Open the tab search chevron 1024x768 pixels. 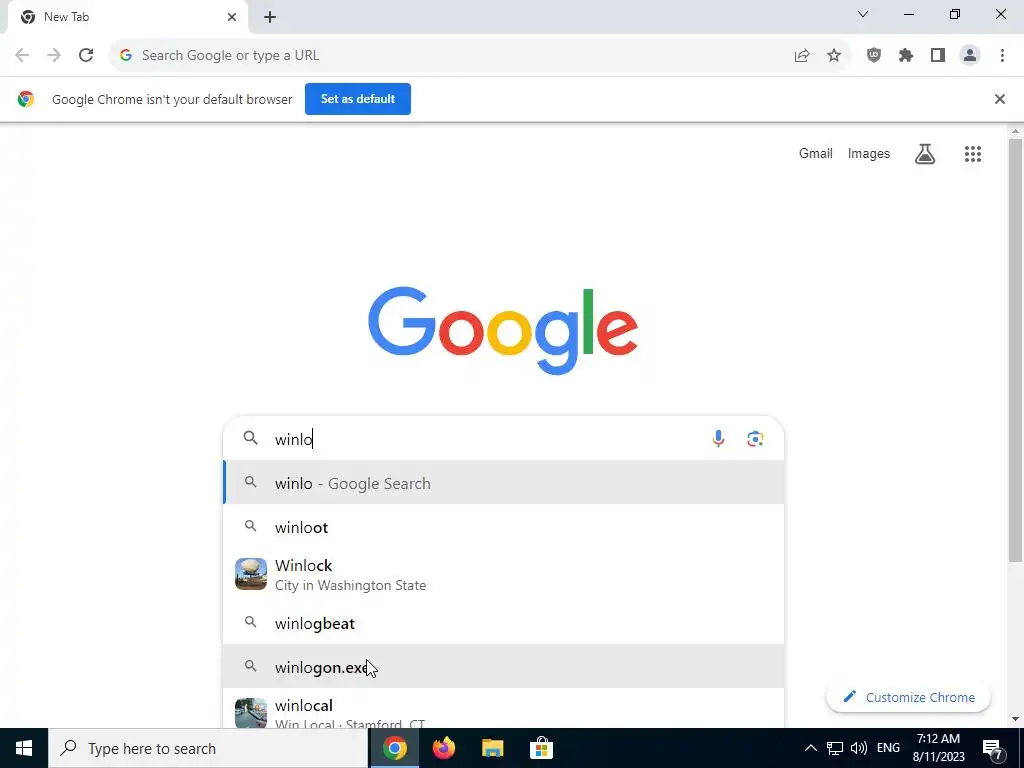pos(863,14)
